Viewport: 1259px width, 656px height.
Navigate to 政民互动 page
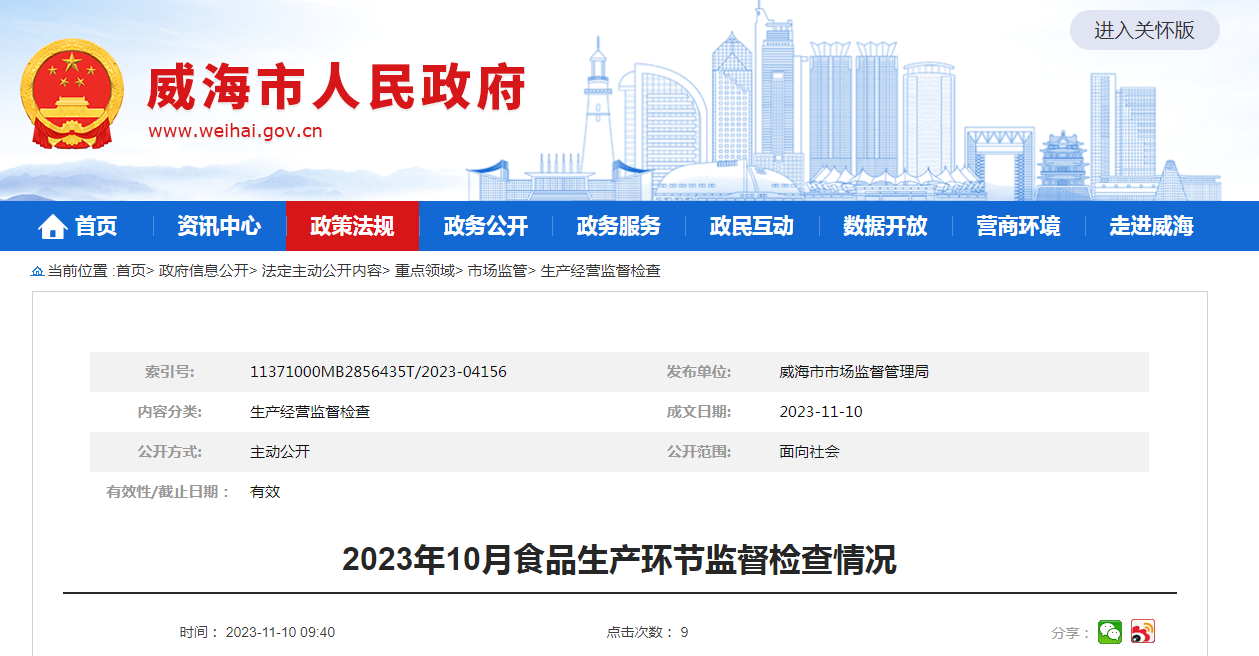point(751,227)
